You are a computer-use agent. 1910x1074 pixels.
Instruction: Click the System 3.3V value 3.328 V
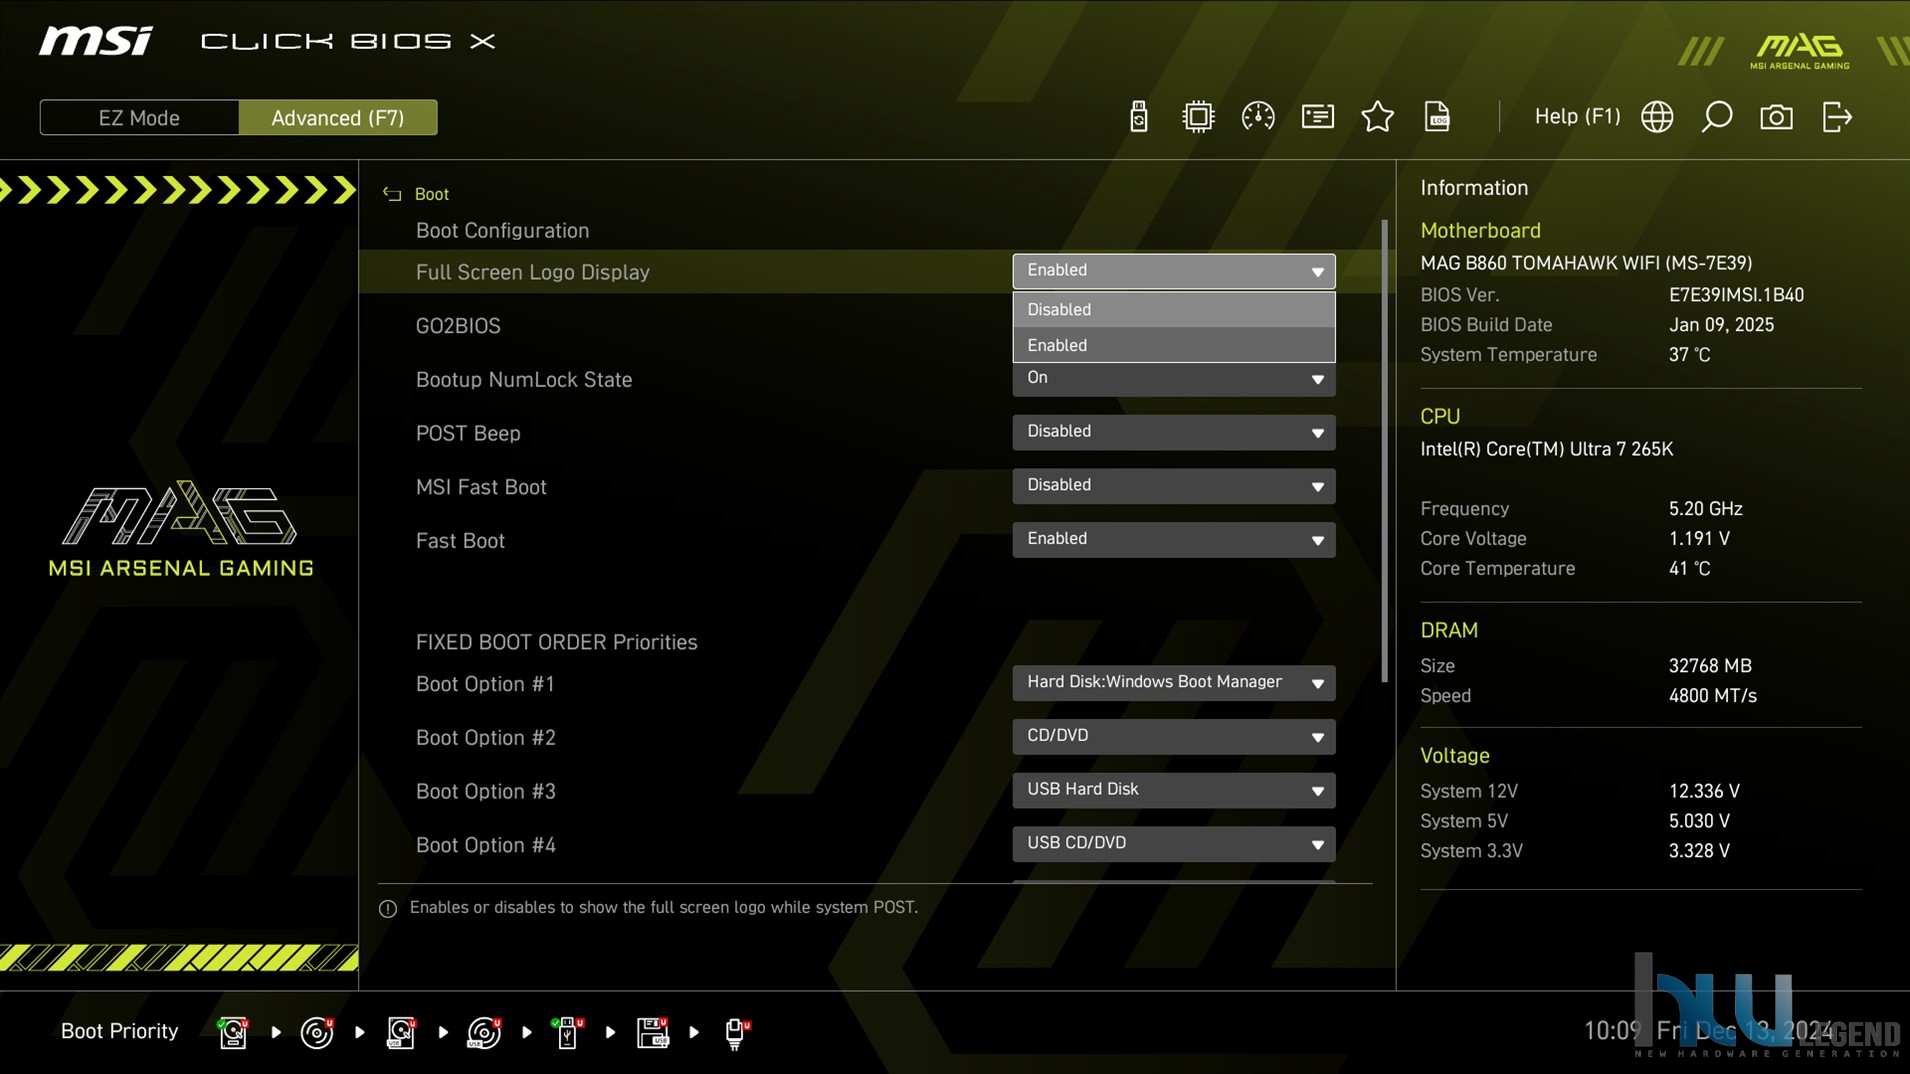[x=1699, y=851]
